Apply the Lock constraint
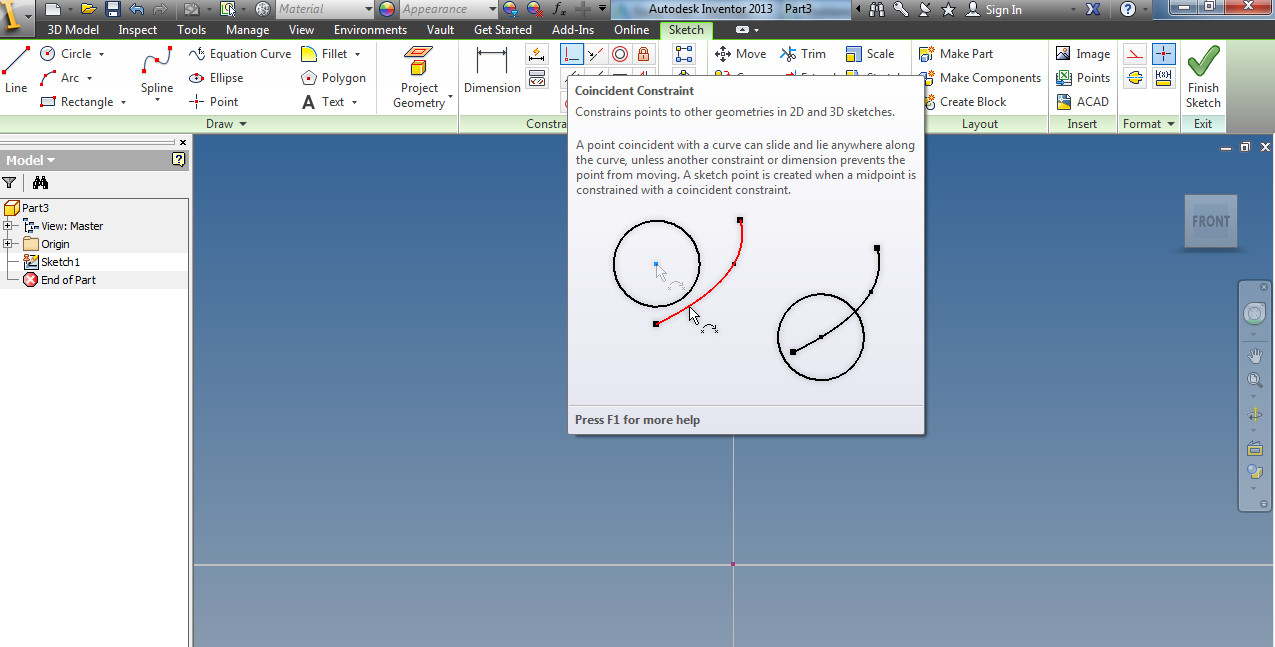1275x647 pixels. click(x=643, y=53)
